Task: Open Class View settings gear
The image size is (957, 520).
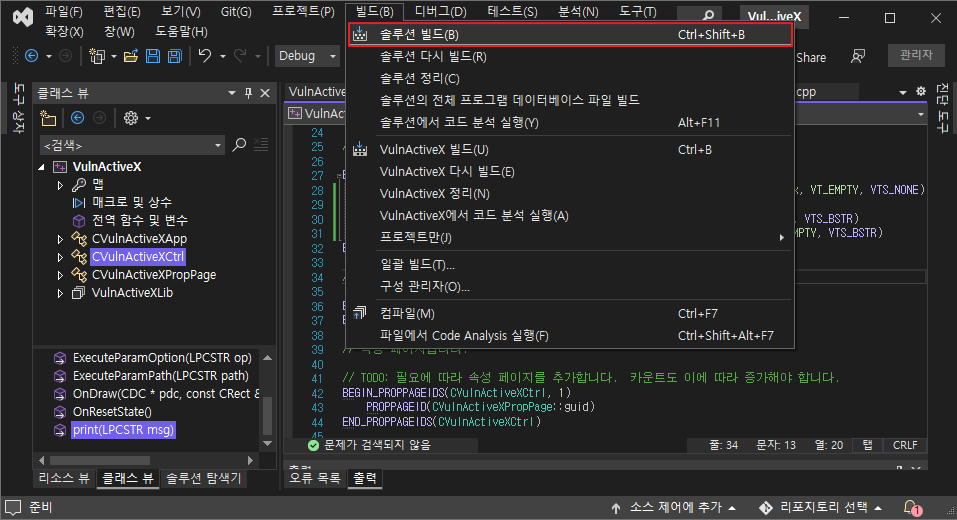Action: (131, 118)
